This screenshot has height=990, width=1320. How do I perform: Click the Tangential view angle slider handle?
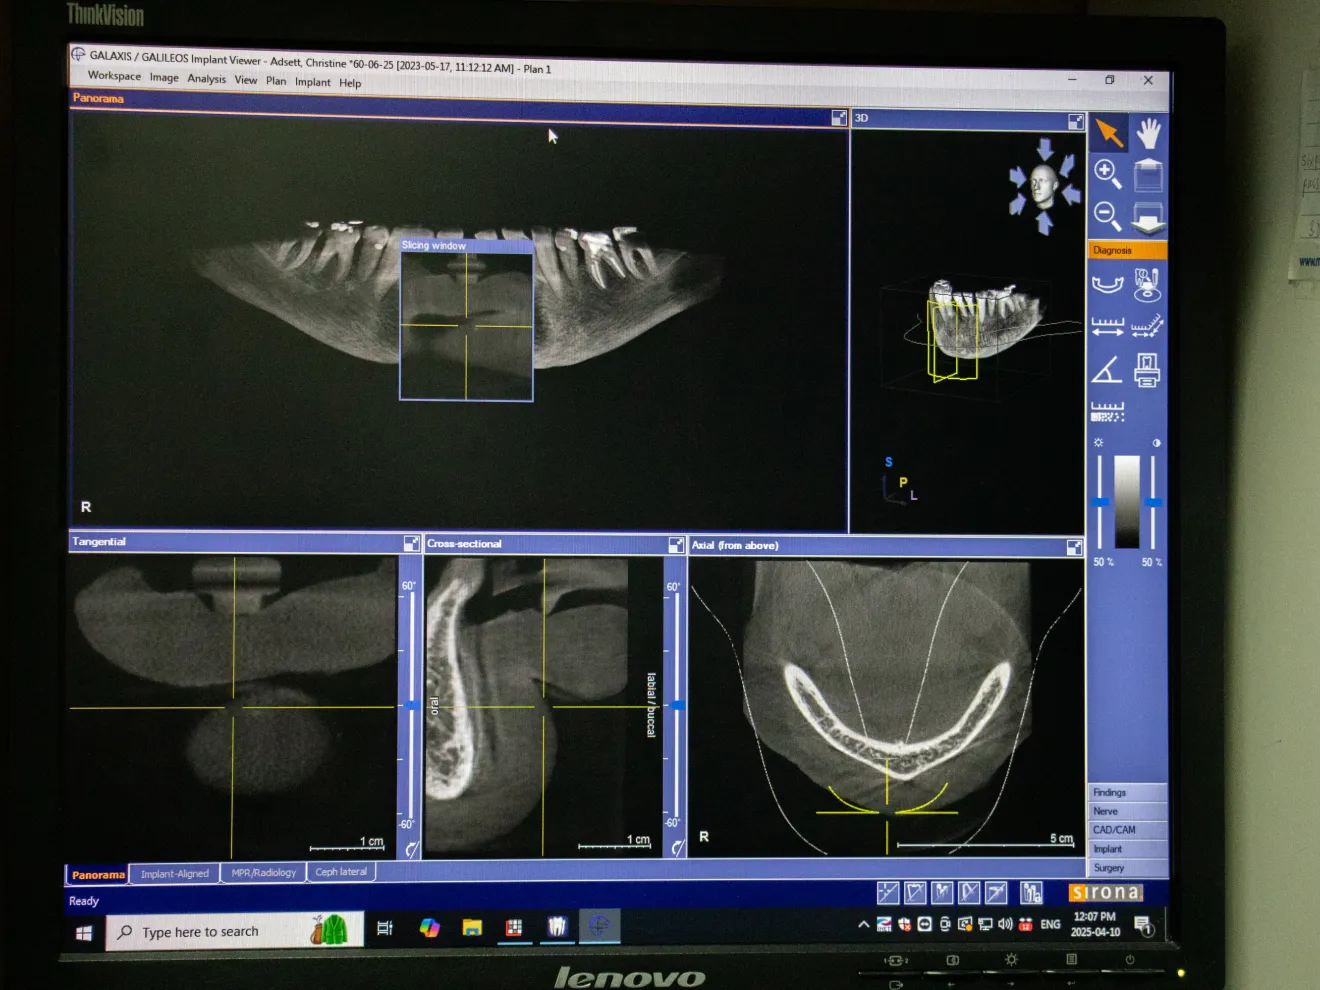click(411, 706)
